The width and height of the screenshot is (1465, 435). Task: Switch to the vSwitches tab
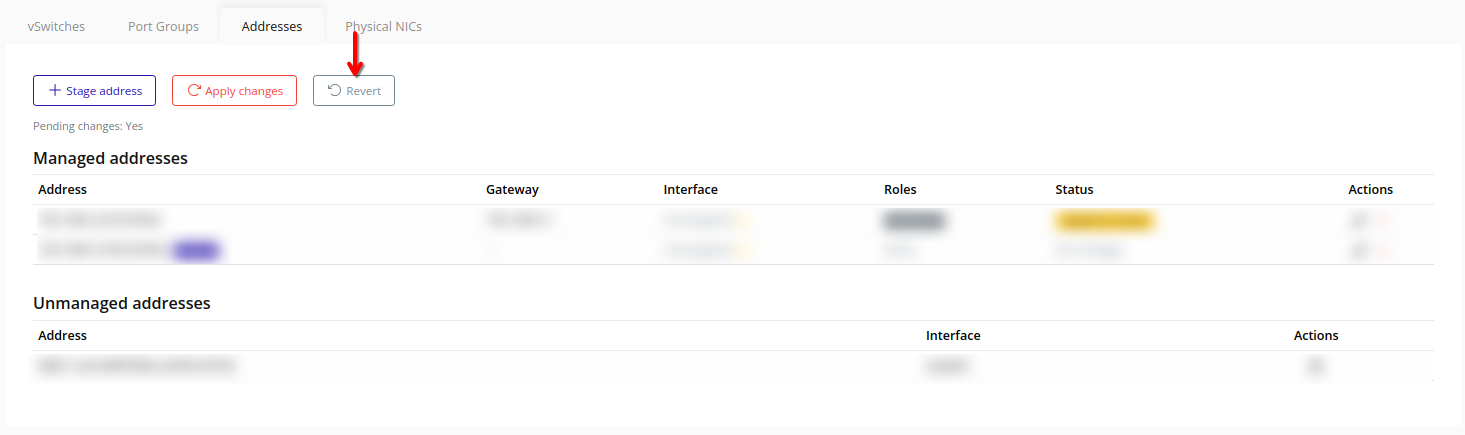point(56,26)
